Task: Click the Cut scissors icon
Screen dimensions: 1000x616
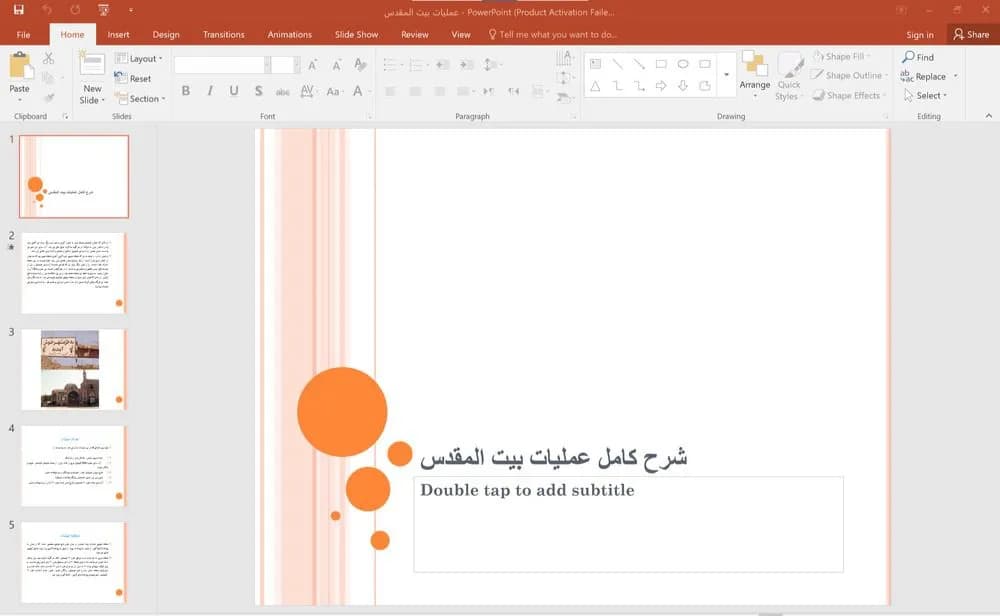Action: click(x=48, y=59)
